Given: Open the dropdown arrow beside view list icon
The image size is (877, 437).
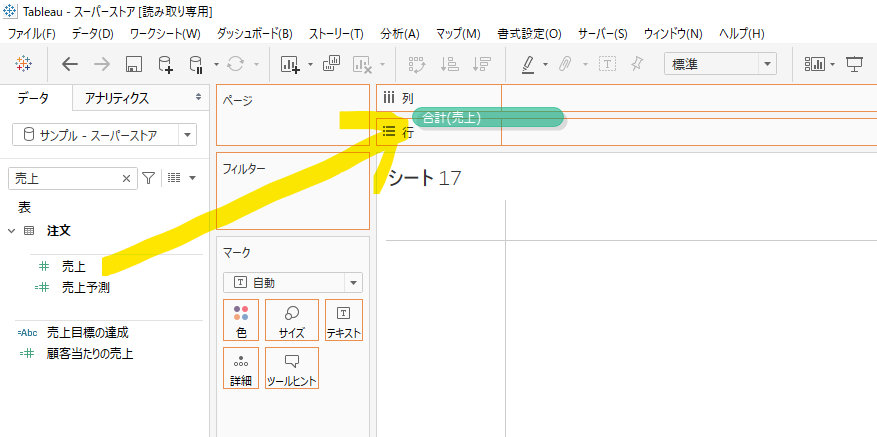Looking at the screenshot, I should [192, 178].
